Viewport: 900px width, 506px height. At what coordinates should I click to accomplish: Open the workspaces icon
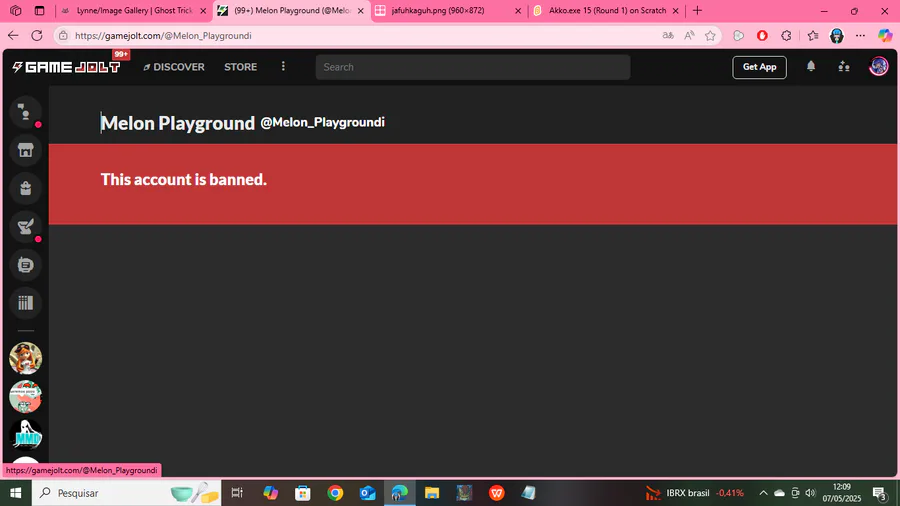point(15,10)
